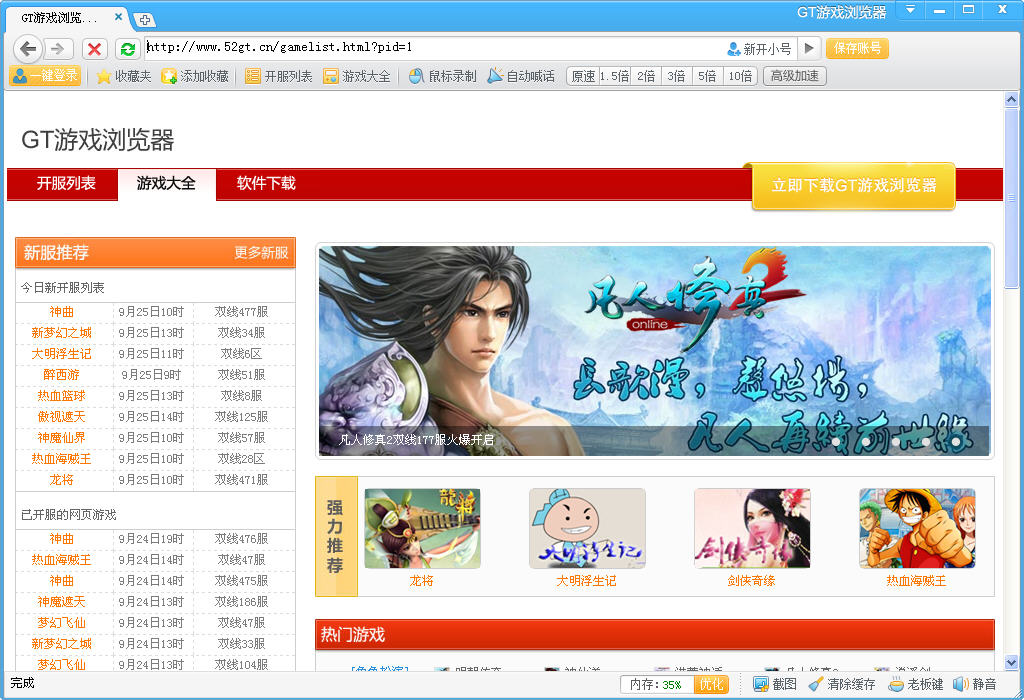Open 收藏夹 favorites star
The image size is (1024, 700).
tap(123, 76)
